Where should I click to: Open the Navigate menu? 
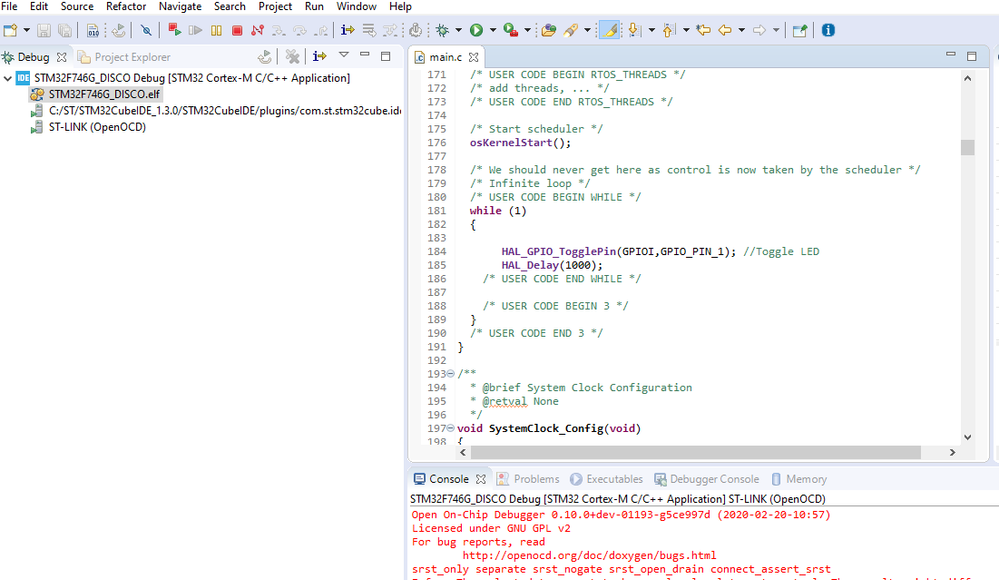(180, 6)
